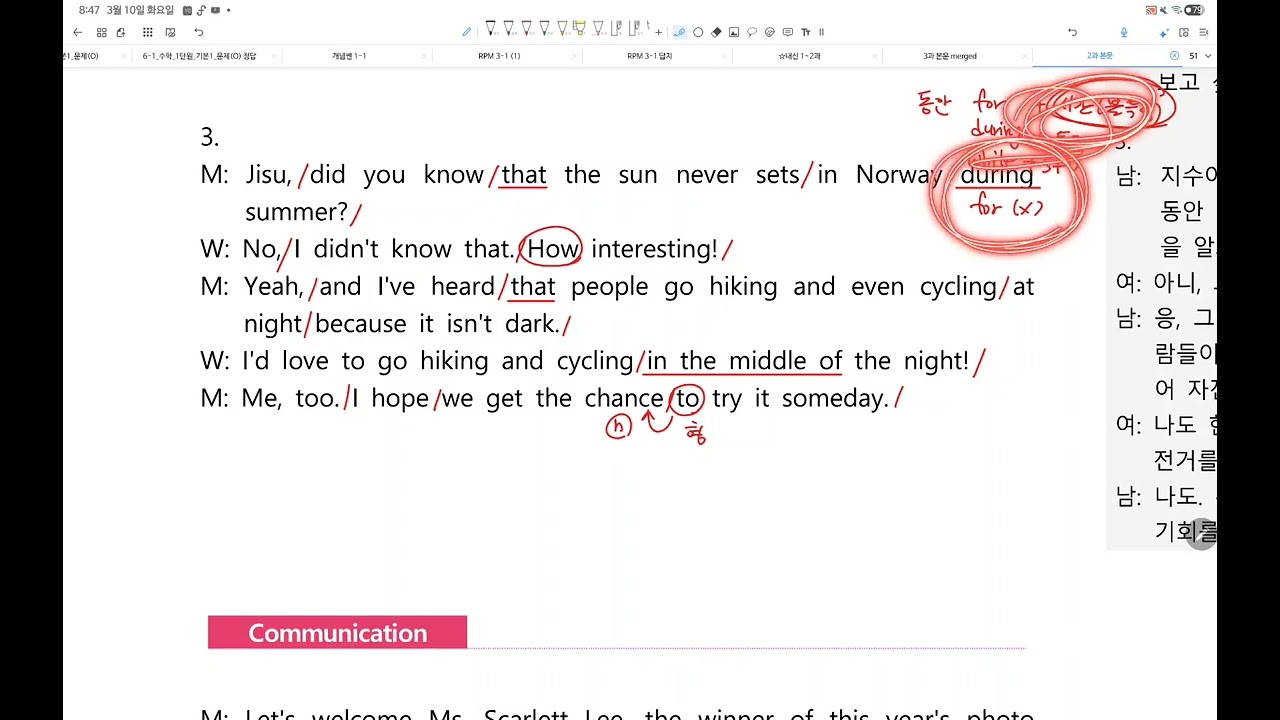
Task: Tap the right-side undo arrow
Action: click(x=1072, y=32)
